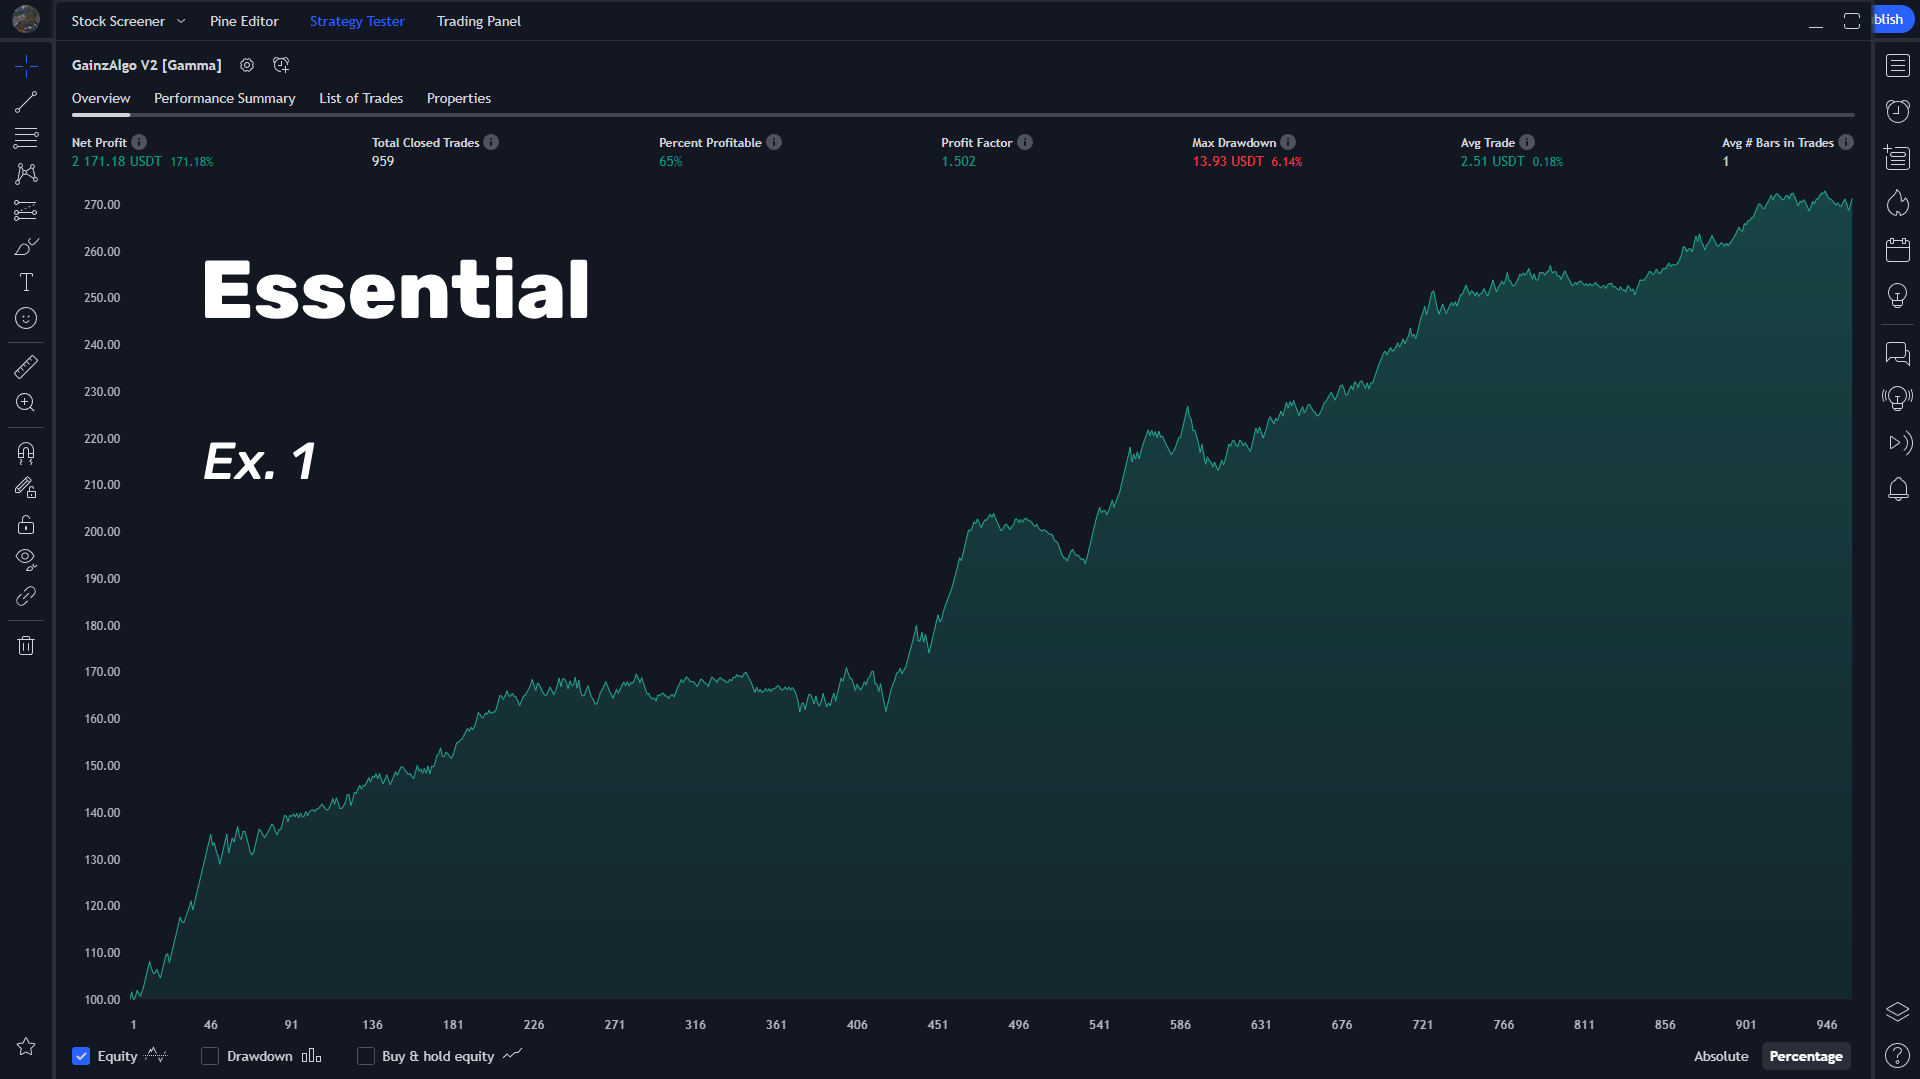Enable the Drawdown checkbox
Viewport: 1920px width, 1079px height.
click(x=210, y=1056)
